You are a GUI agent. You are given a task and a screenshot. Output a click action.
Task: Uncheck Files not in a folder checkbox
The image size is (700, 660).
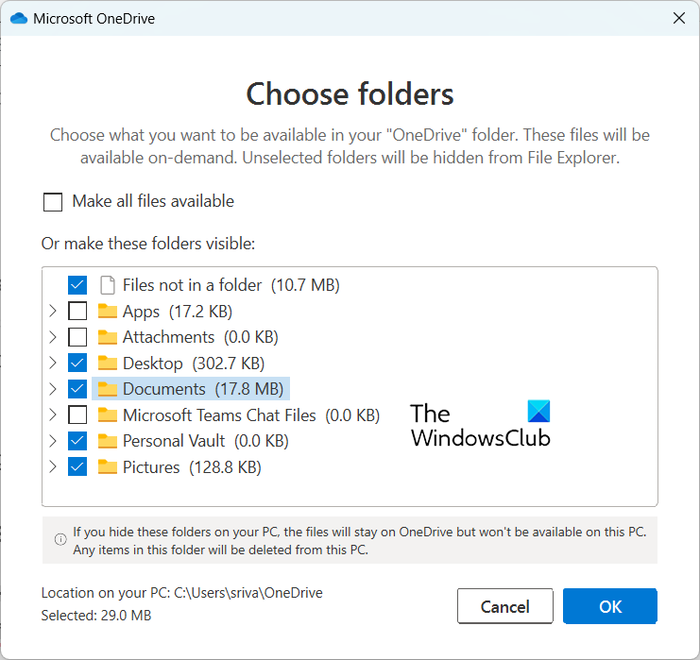coord(77,285)
